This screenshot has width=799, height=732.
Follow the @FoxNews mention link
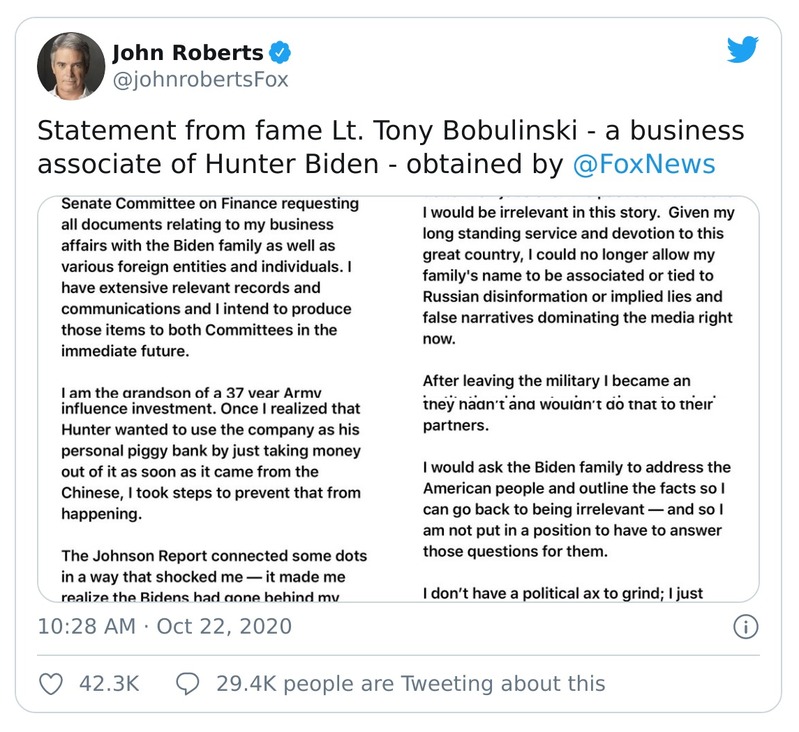644,164
